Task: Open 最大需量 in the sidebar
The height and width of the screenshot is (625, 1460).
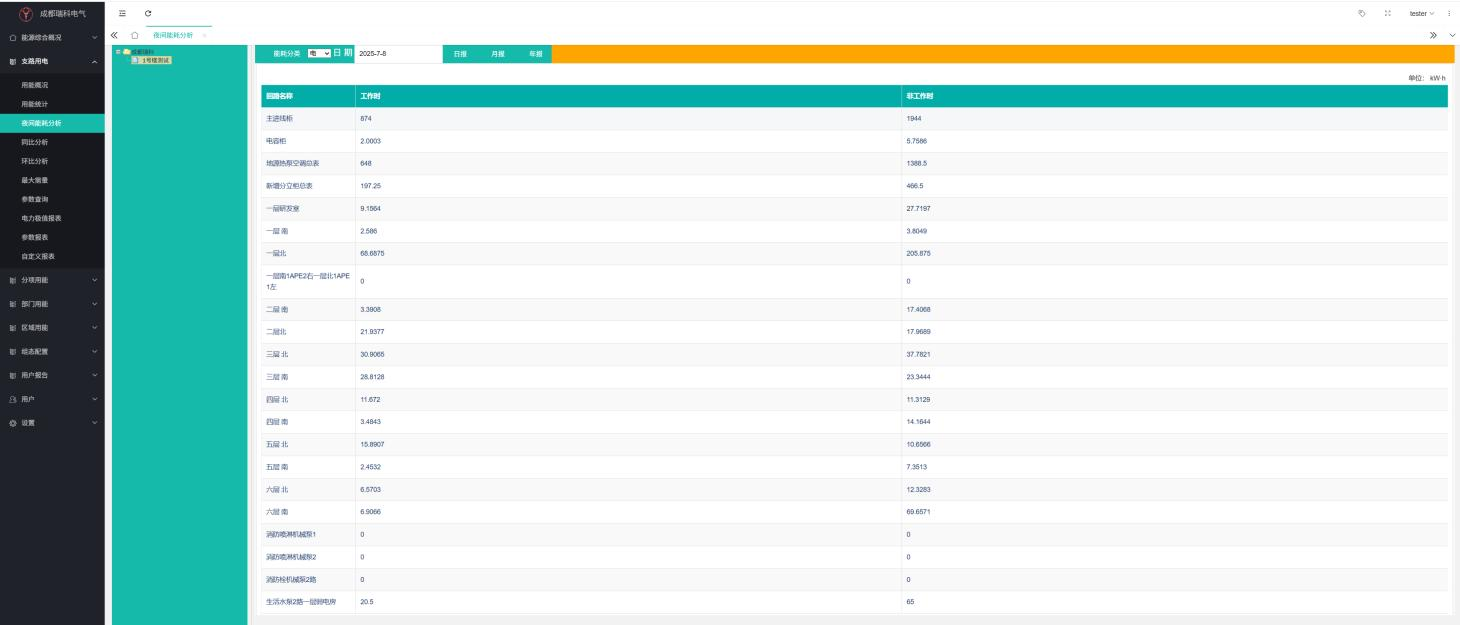Action: (x=35, y=180)
